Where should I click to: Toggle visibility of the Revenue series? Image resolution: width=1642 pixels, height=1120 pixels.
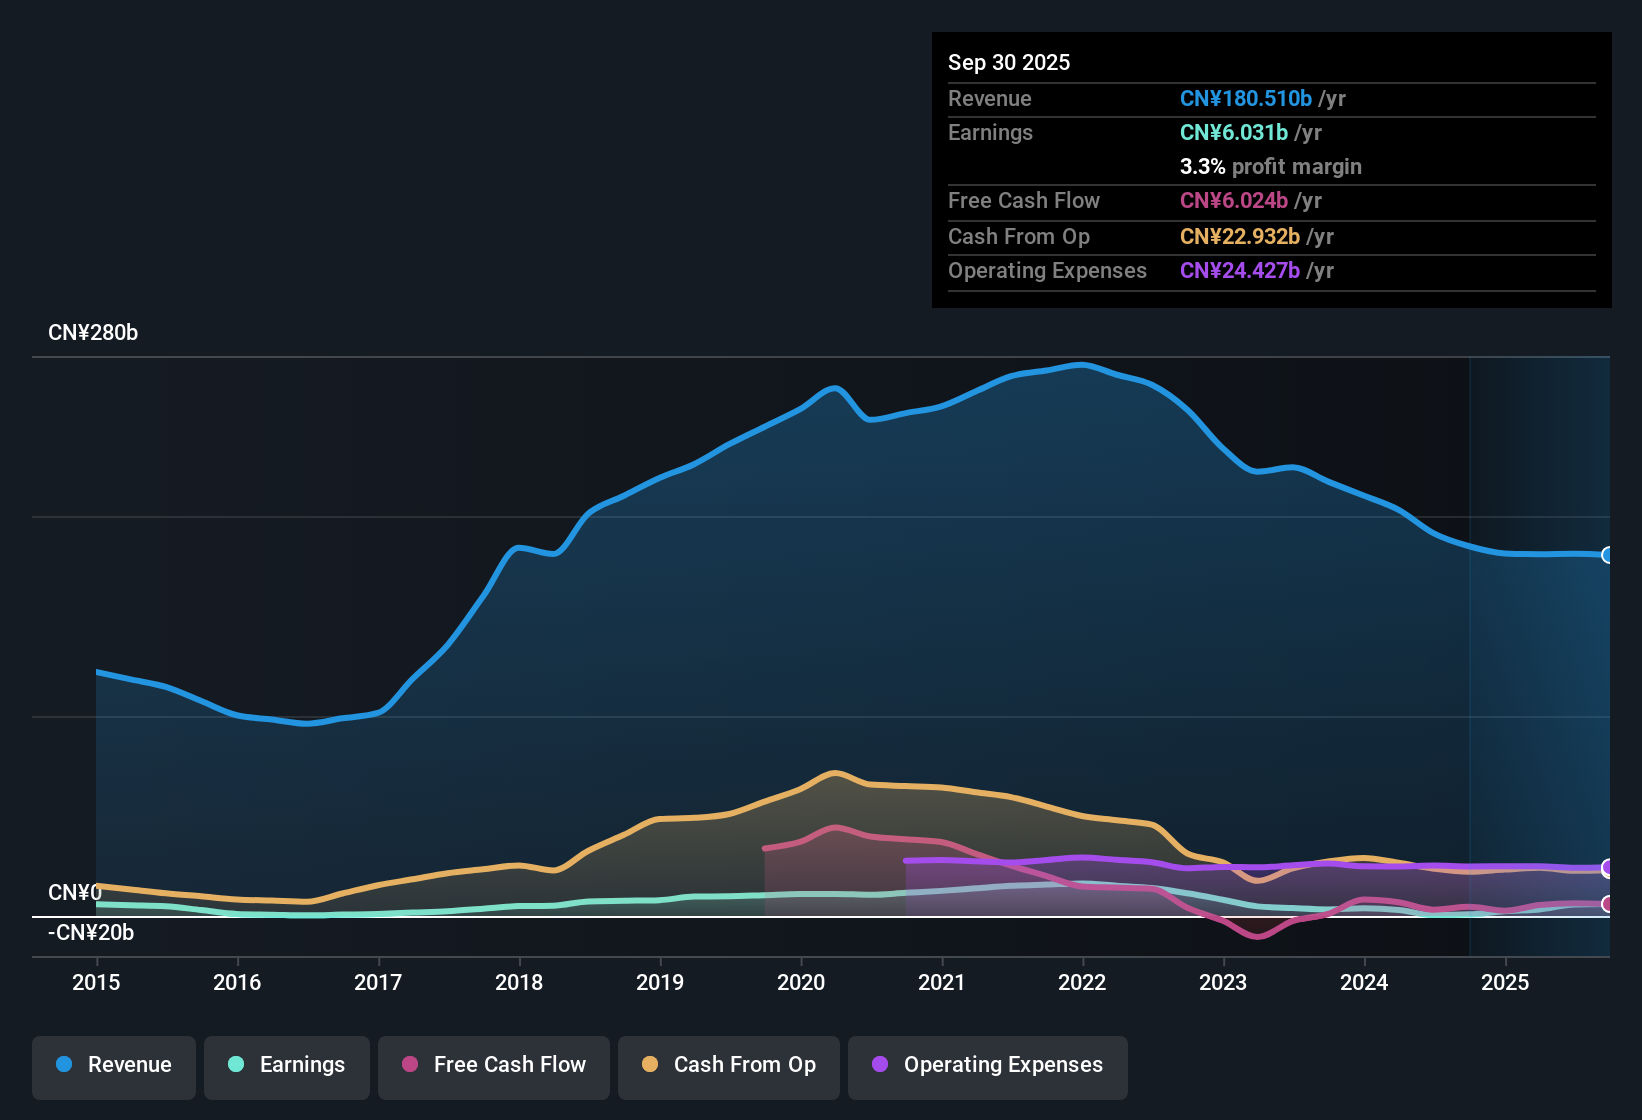click(113, 1065)
